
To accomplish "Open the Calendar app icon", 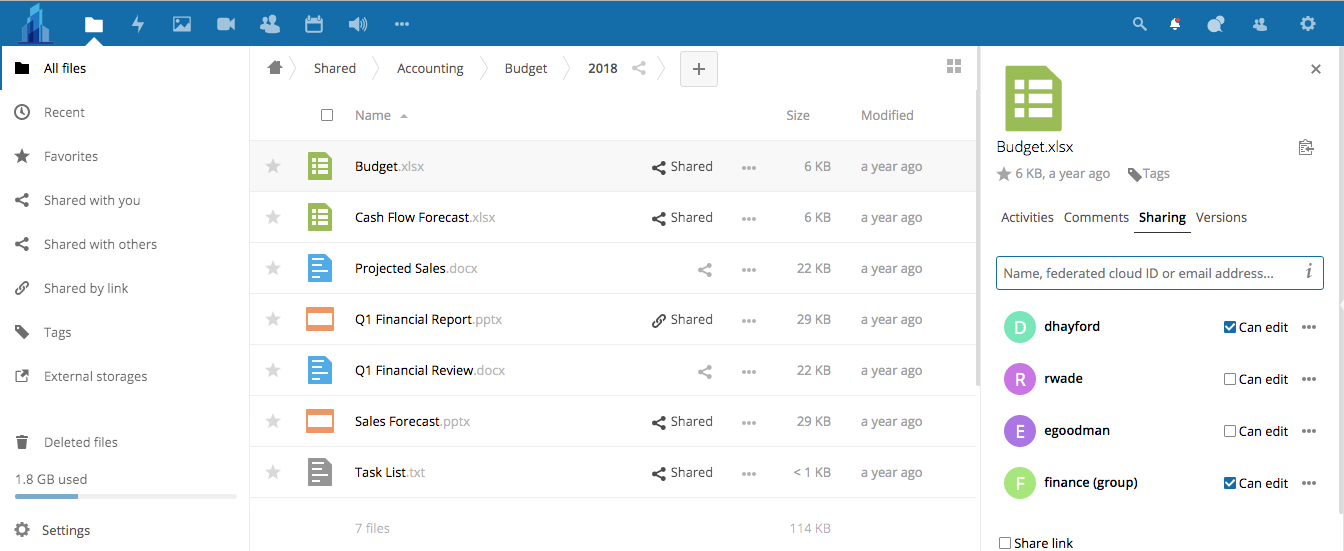I will [x=313, y=24].
